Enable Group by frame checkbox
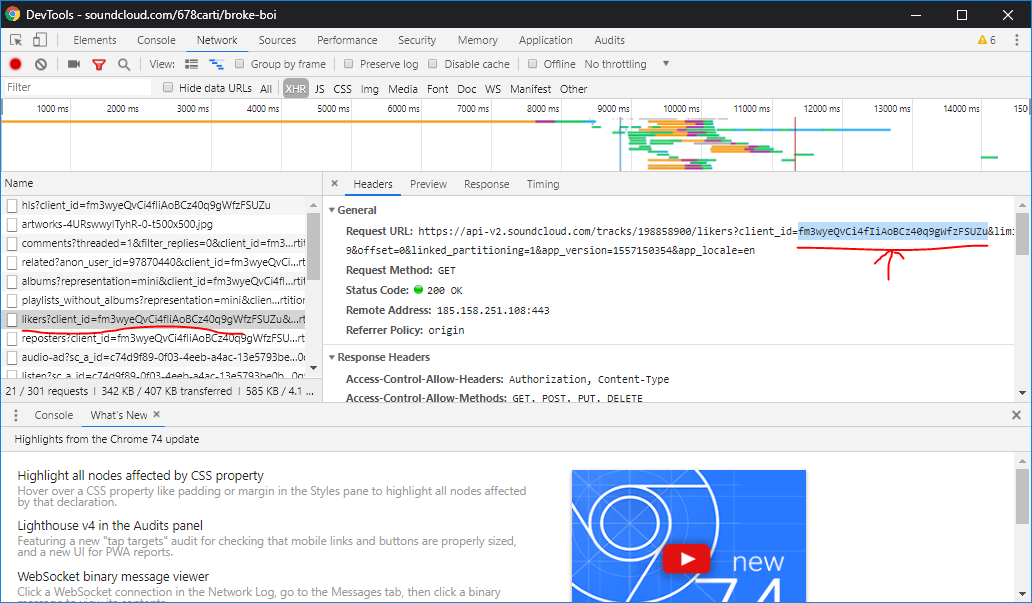 pyautogui.click(x=240, y=64)
